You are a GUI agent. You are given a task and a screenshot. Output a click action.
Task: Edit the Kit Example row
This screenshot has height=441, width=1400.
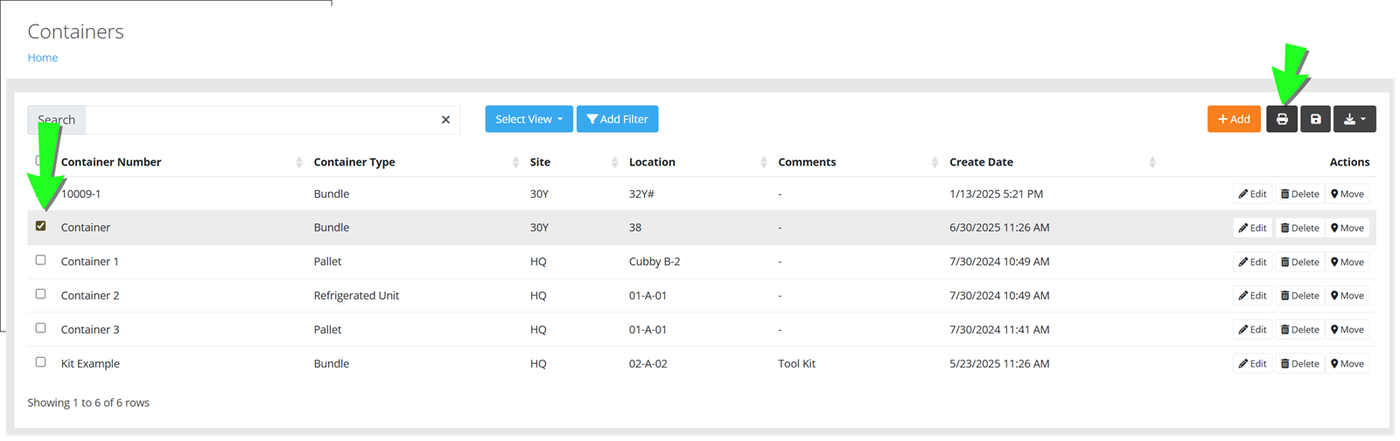point(1252,364)
